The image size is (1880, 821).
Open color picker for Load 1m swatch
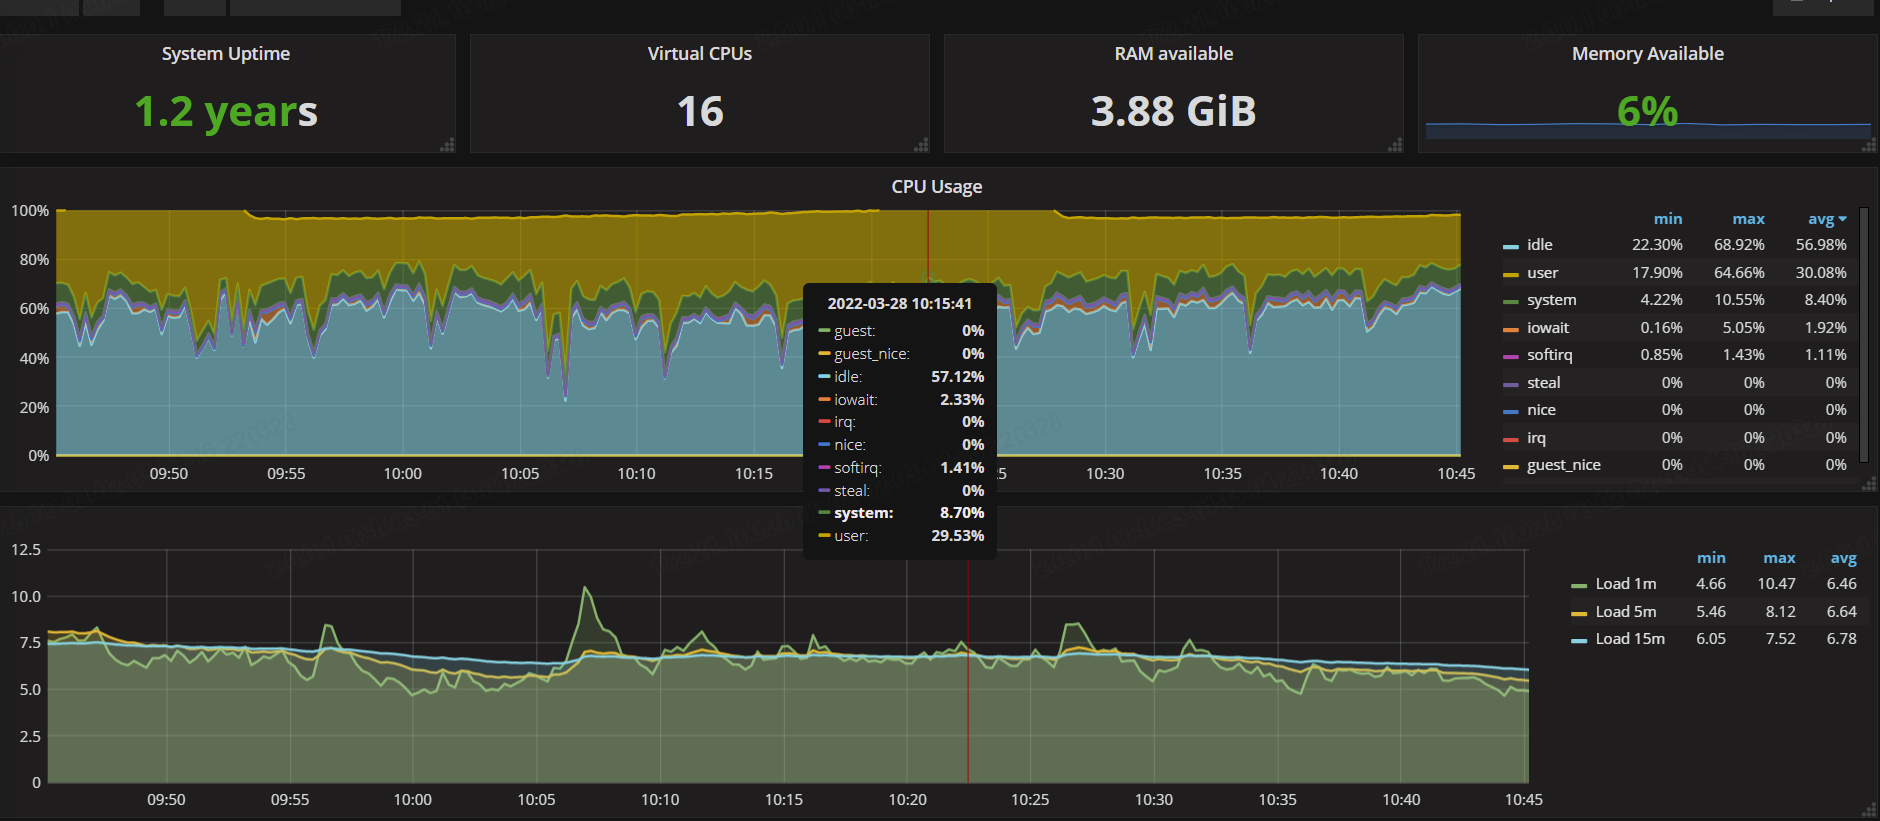[x=1579, y=585]
